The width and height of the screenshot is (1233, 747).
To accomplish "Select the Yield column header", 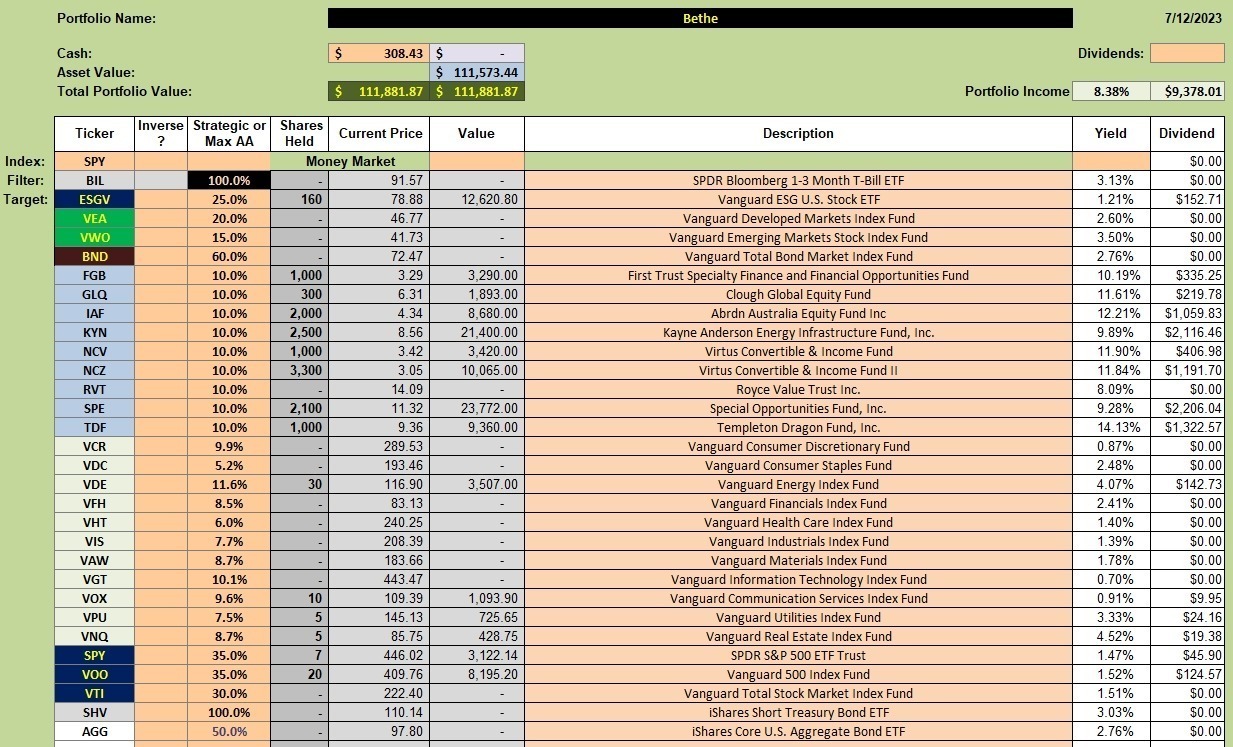I will (x=1111, y=133).
